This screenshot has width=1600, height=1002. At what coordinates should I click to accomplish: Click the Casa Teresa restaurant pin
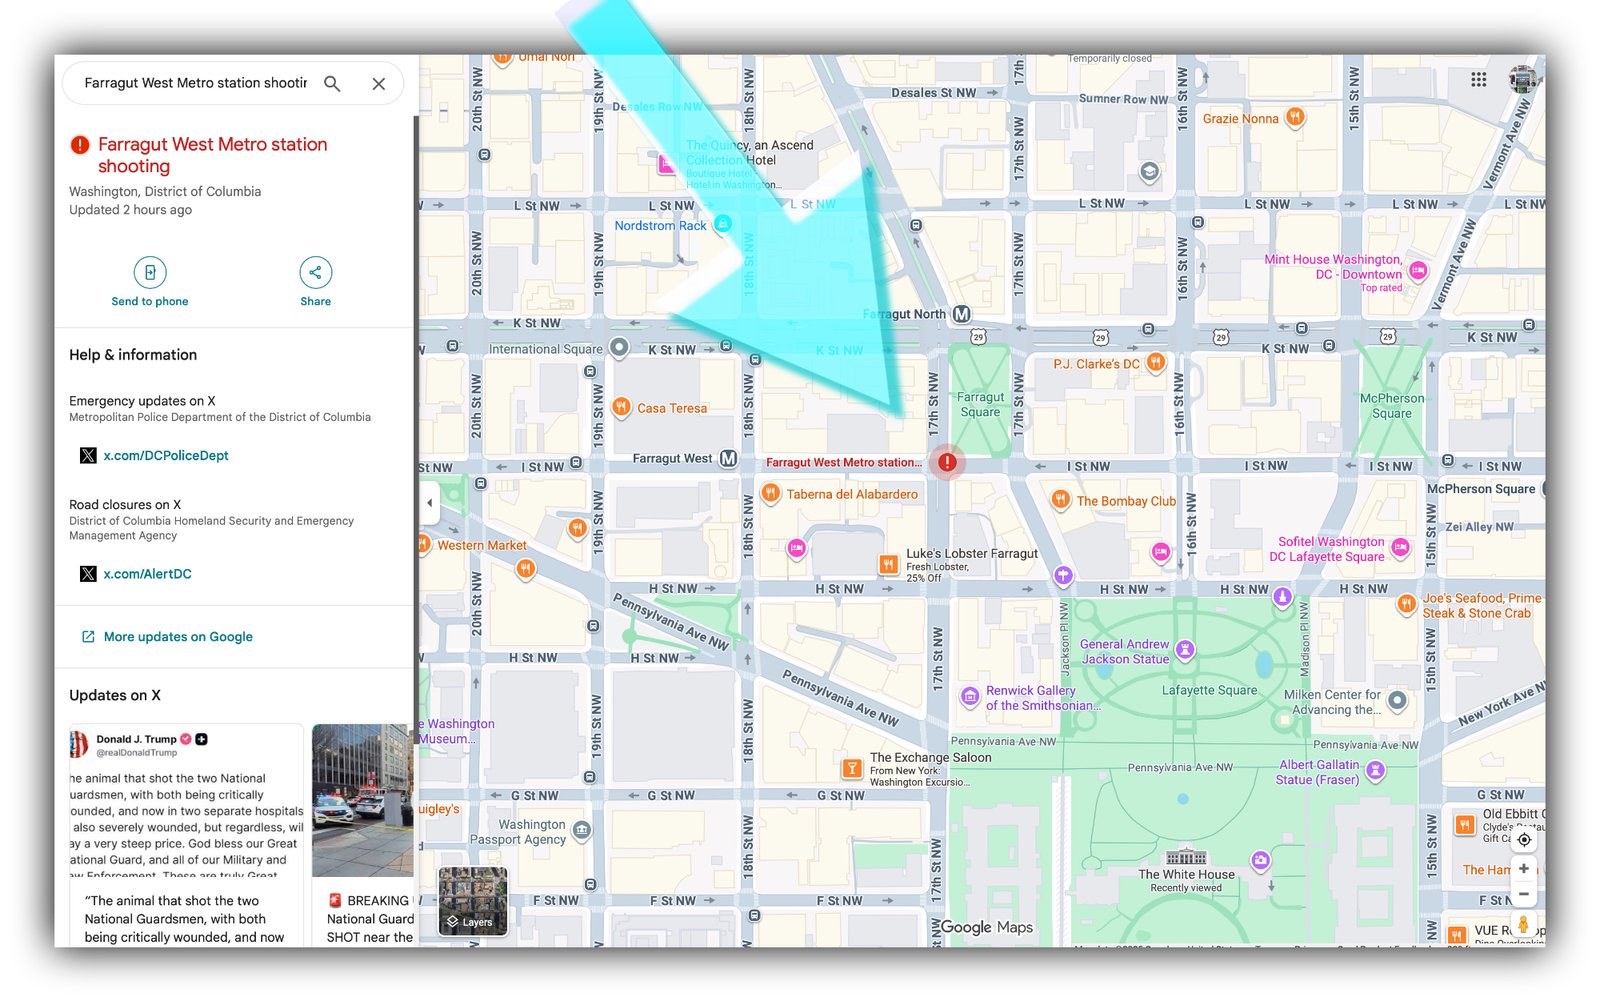point(621,407)
